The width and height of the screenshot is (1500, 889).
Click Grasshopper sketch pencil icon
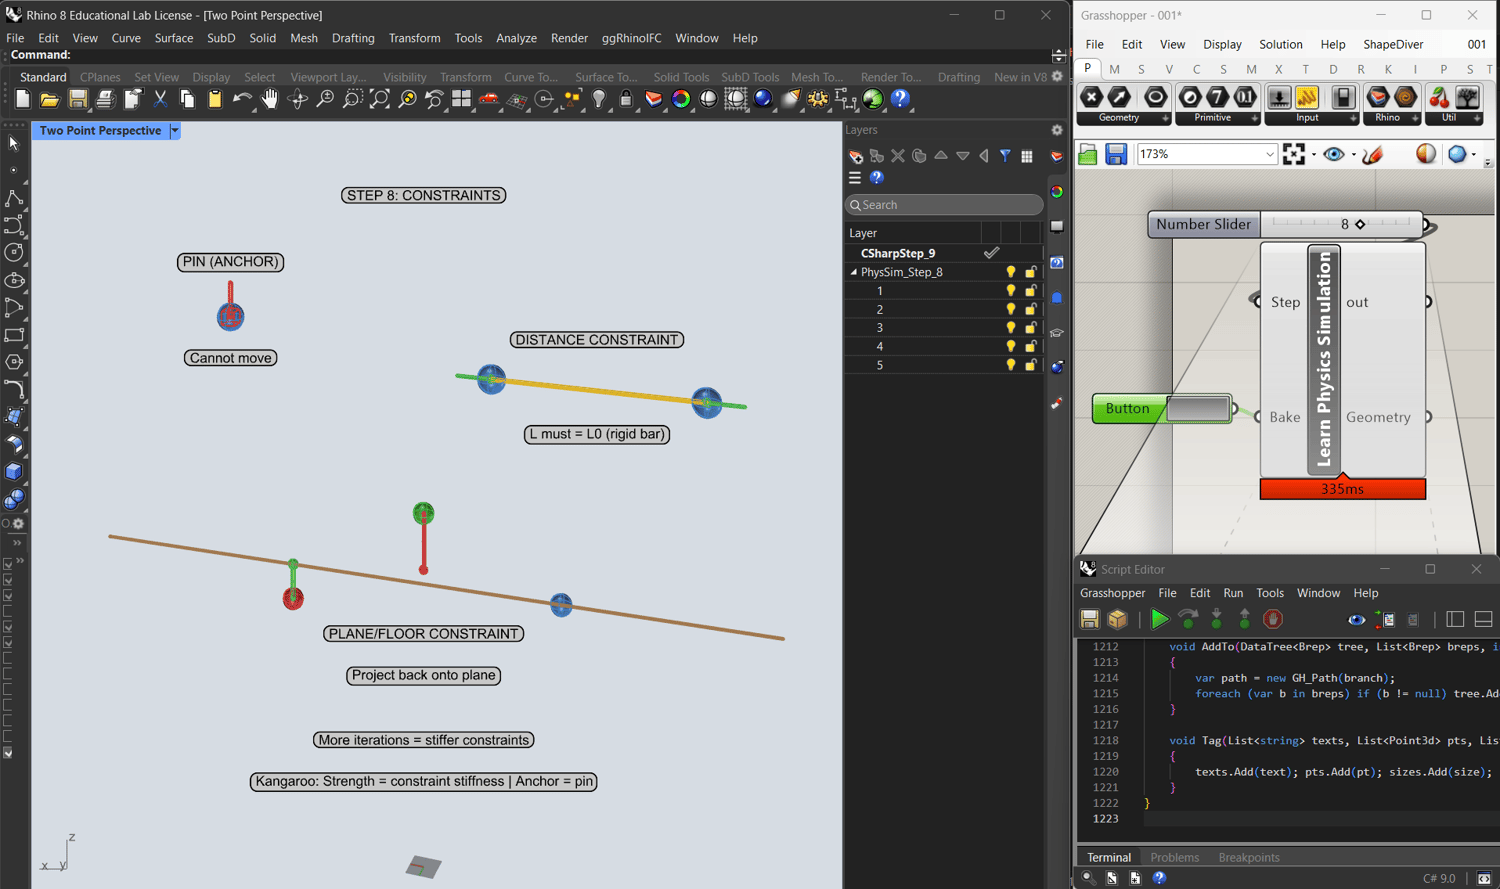(1373, 154)
